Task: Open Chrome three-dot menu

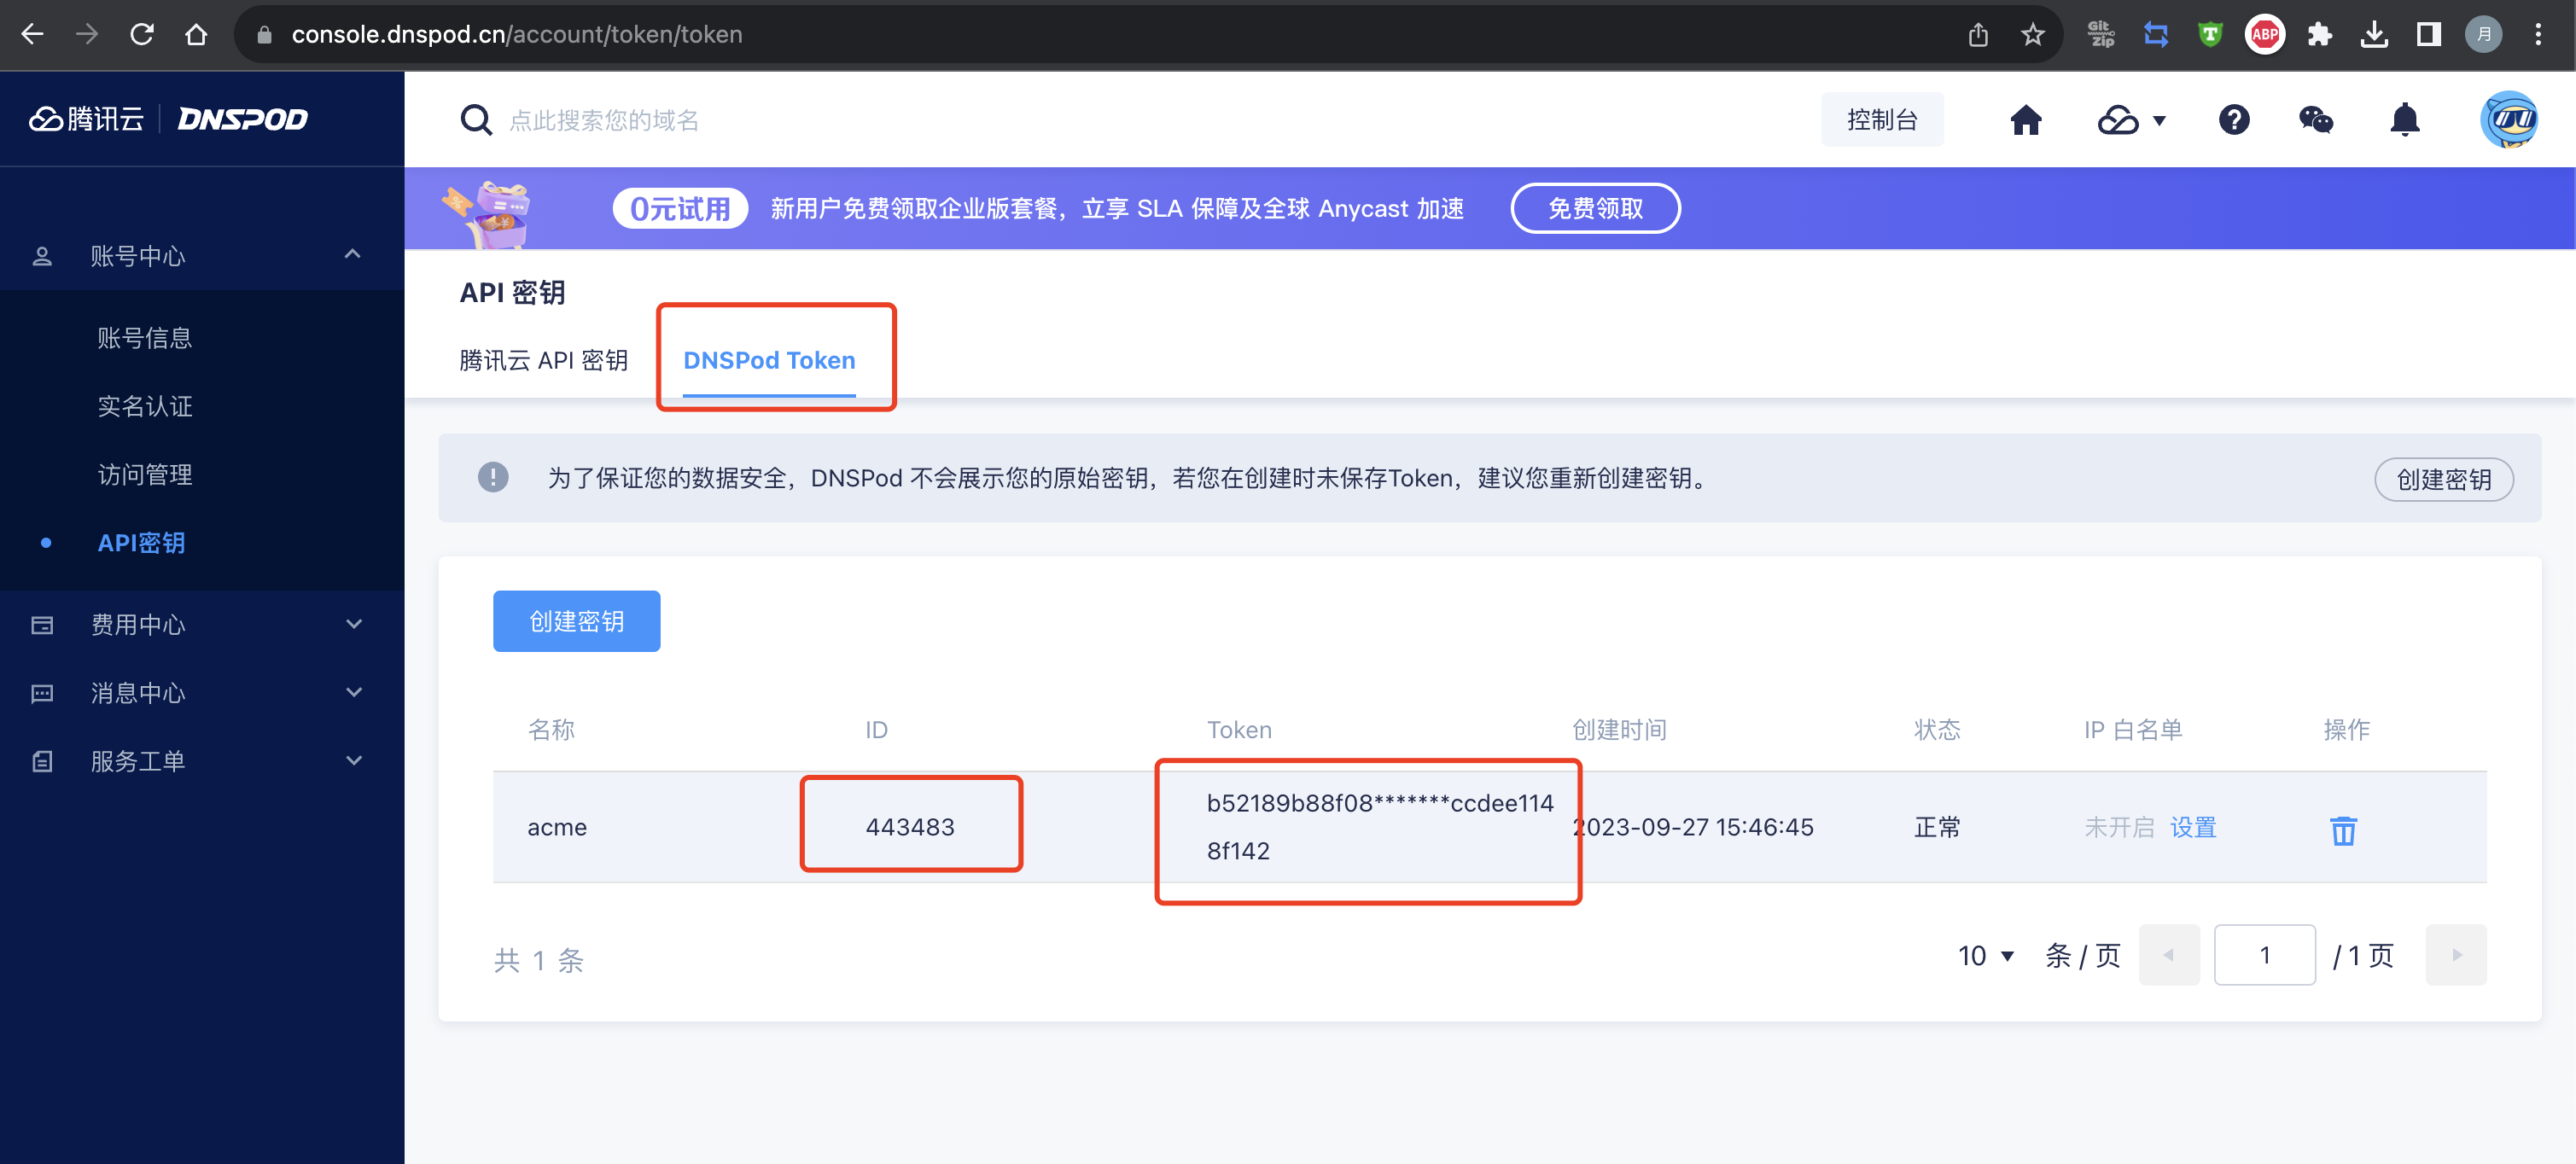Action: (x=2538, y=35)
